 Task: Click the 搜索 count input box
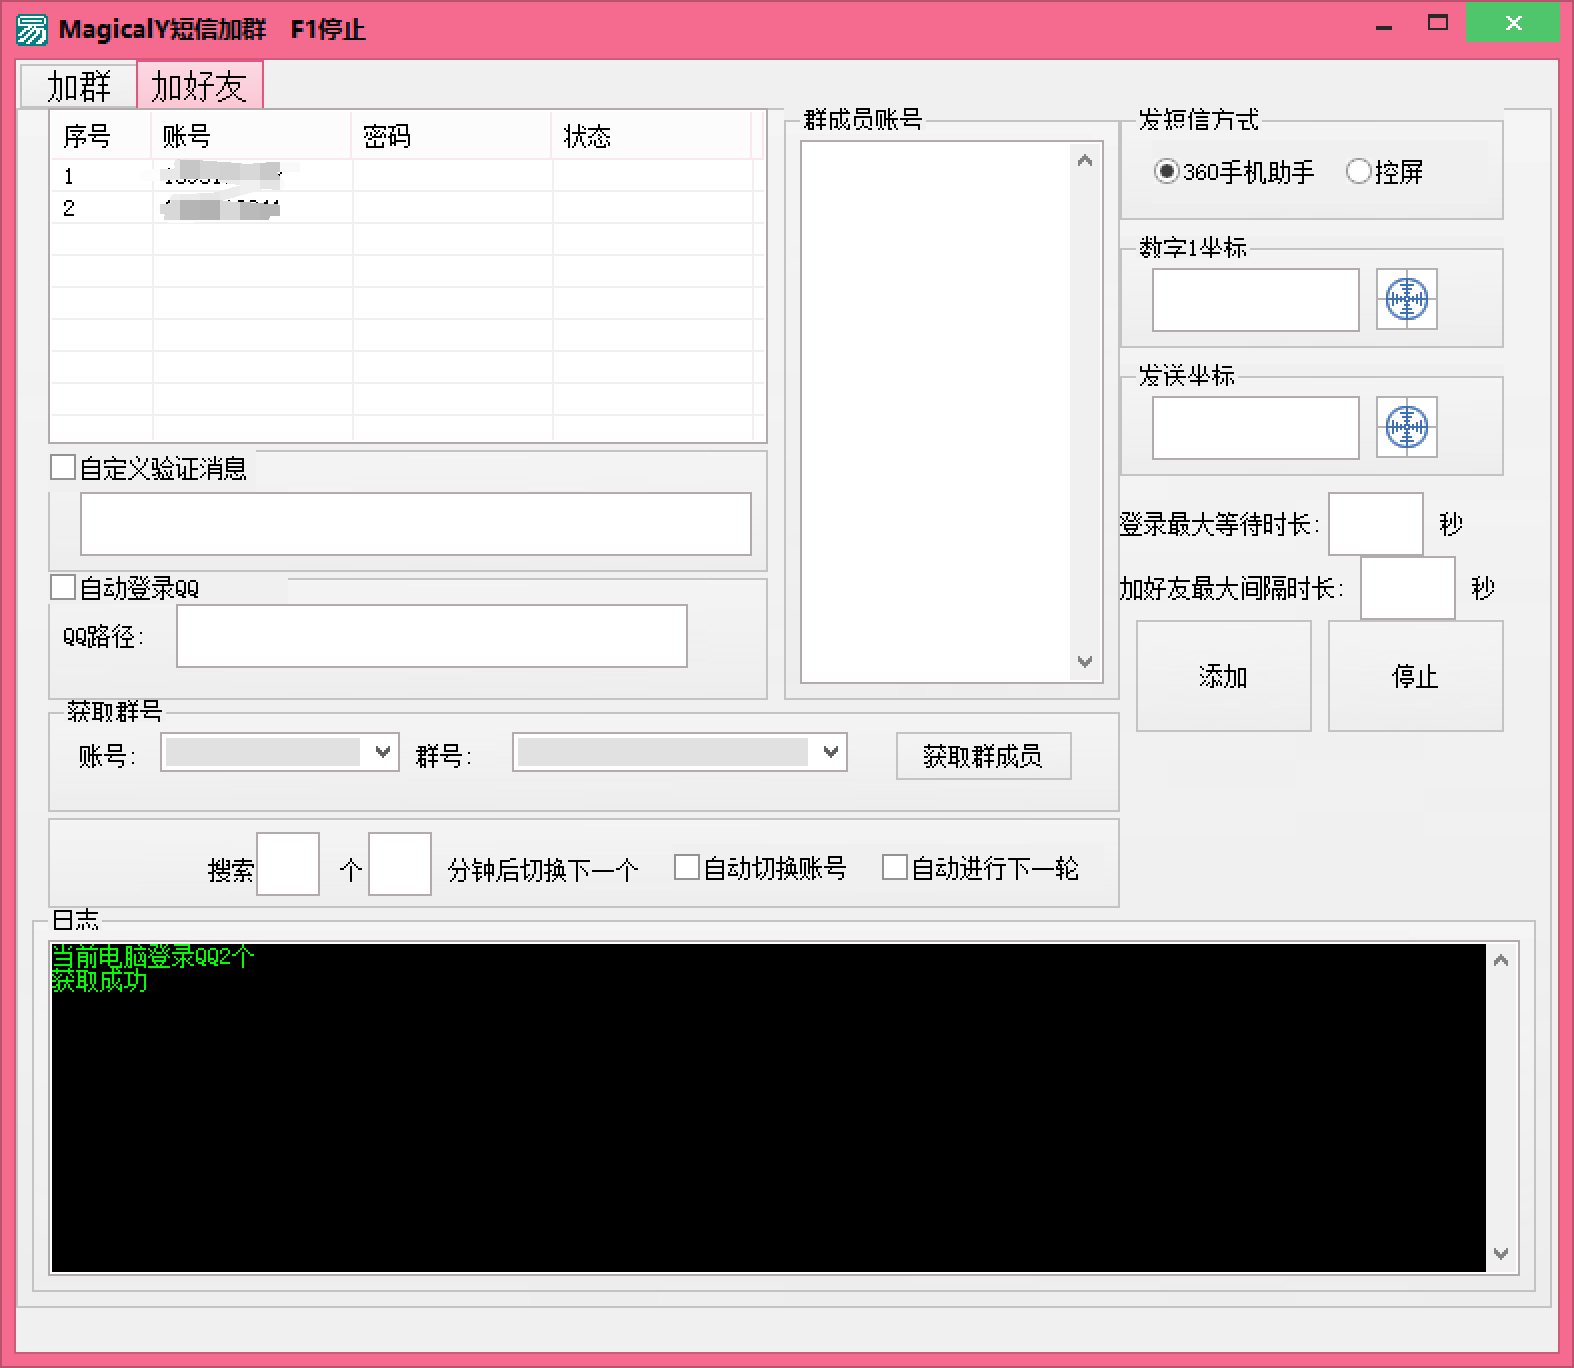pos(288,864)
